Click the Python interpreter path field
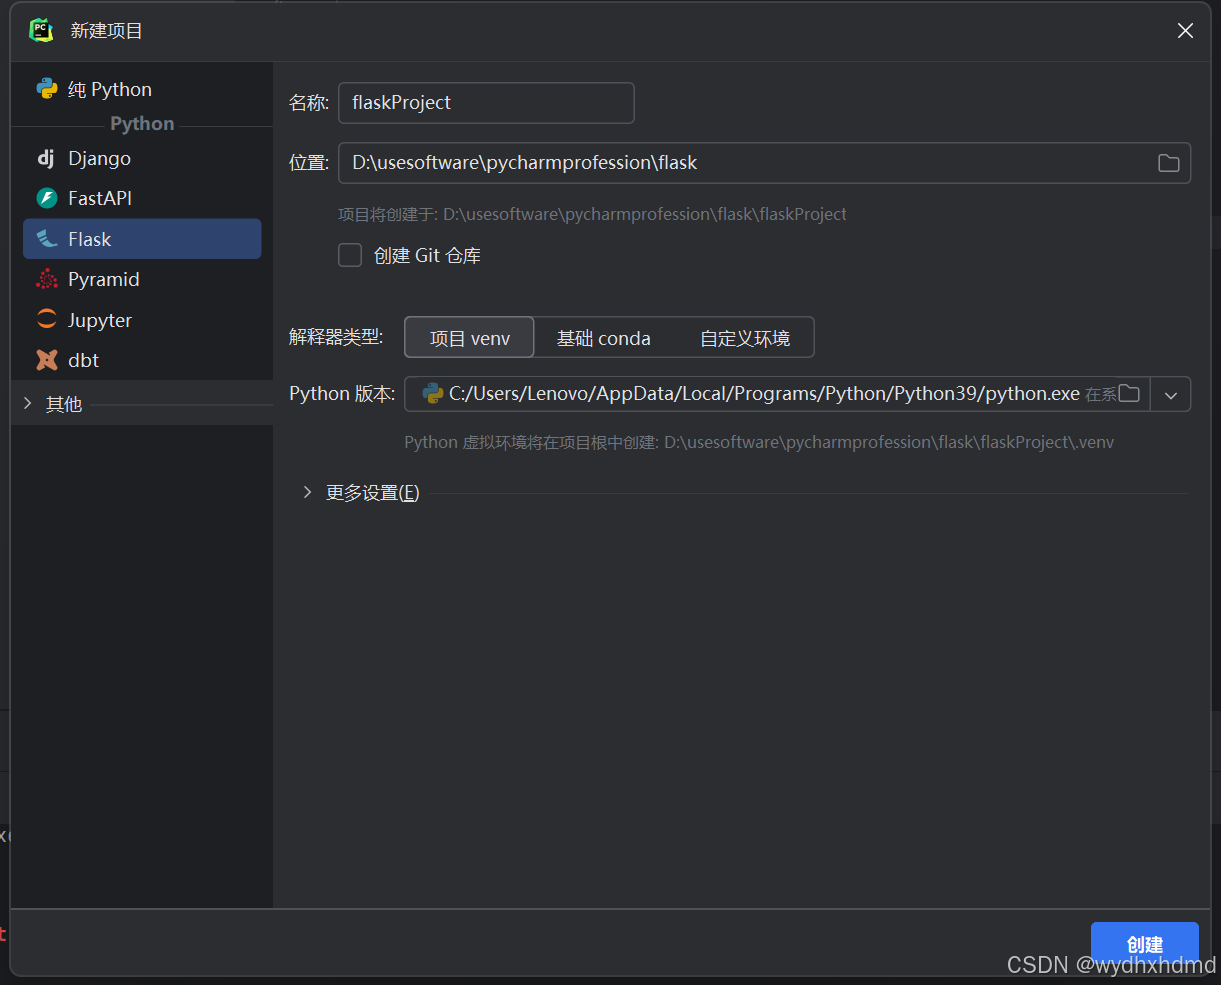Viewport: 1221px width, 985px height. (777, 394)
